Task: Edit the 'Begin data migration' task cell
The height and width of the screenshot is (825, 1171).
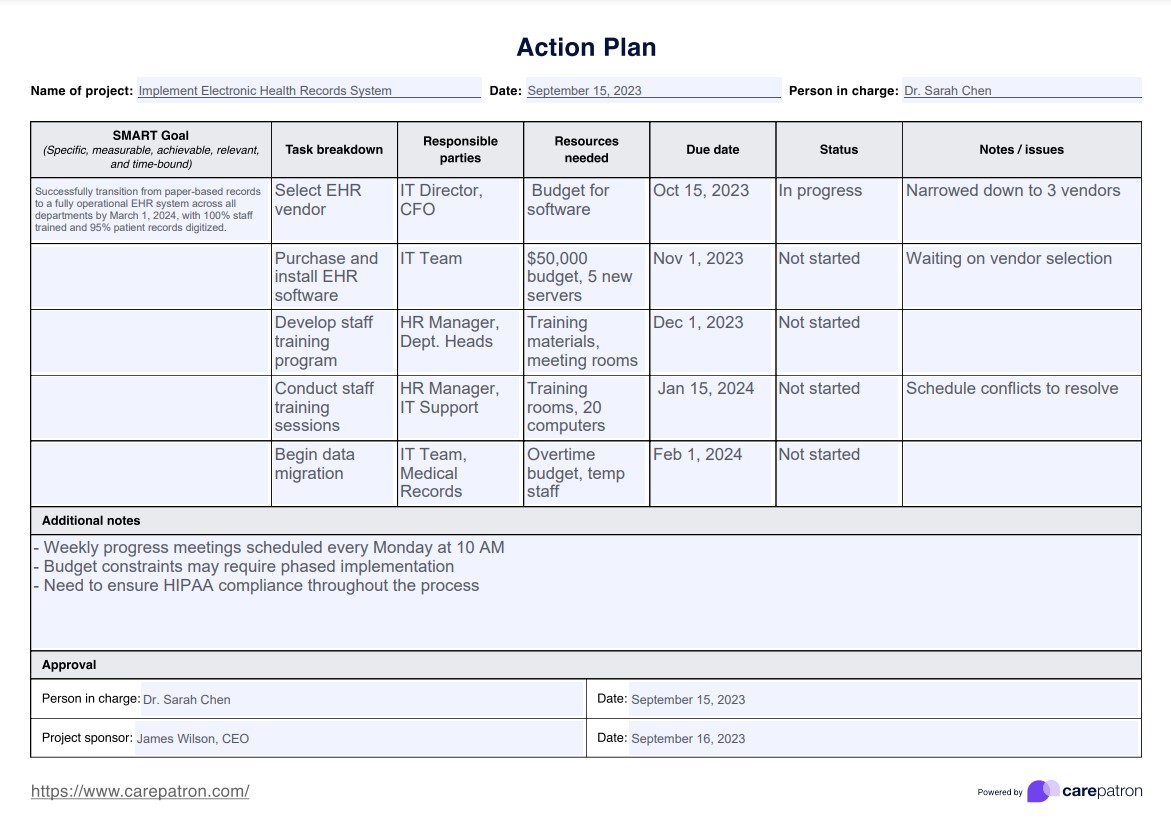Action: click(334, 473)
